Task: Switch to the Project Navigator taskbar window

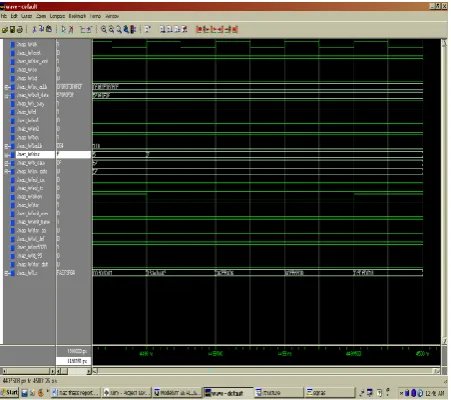Action: pyautogui.click(x=126, y=393)
